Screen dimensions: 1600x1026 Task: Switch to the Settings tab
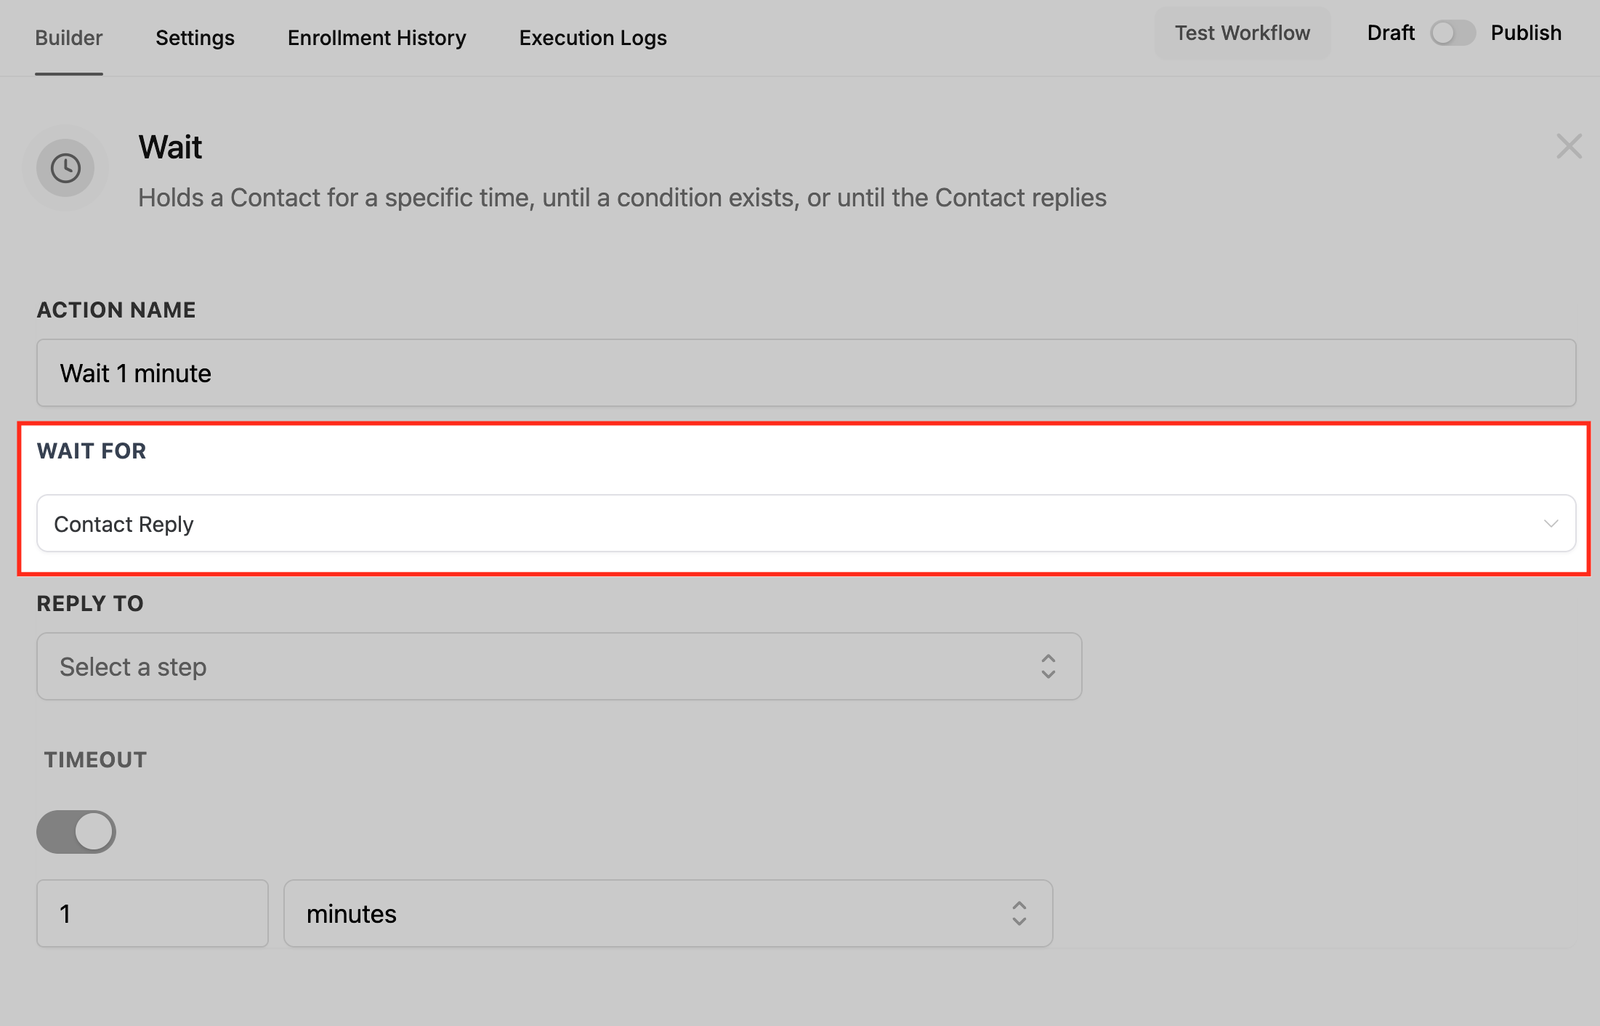[195, 38]
